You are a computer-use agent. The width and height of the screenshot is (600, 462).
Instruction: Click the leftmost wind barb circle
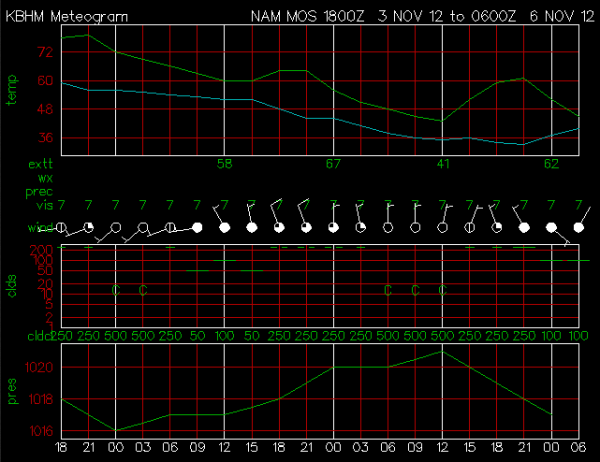pos(62,227)
